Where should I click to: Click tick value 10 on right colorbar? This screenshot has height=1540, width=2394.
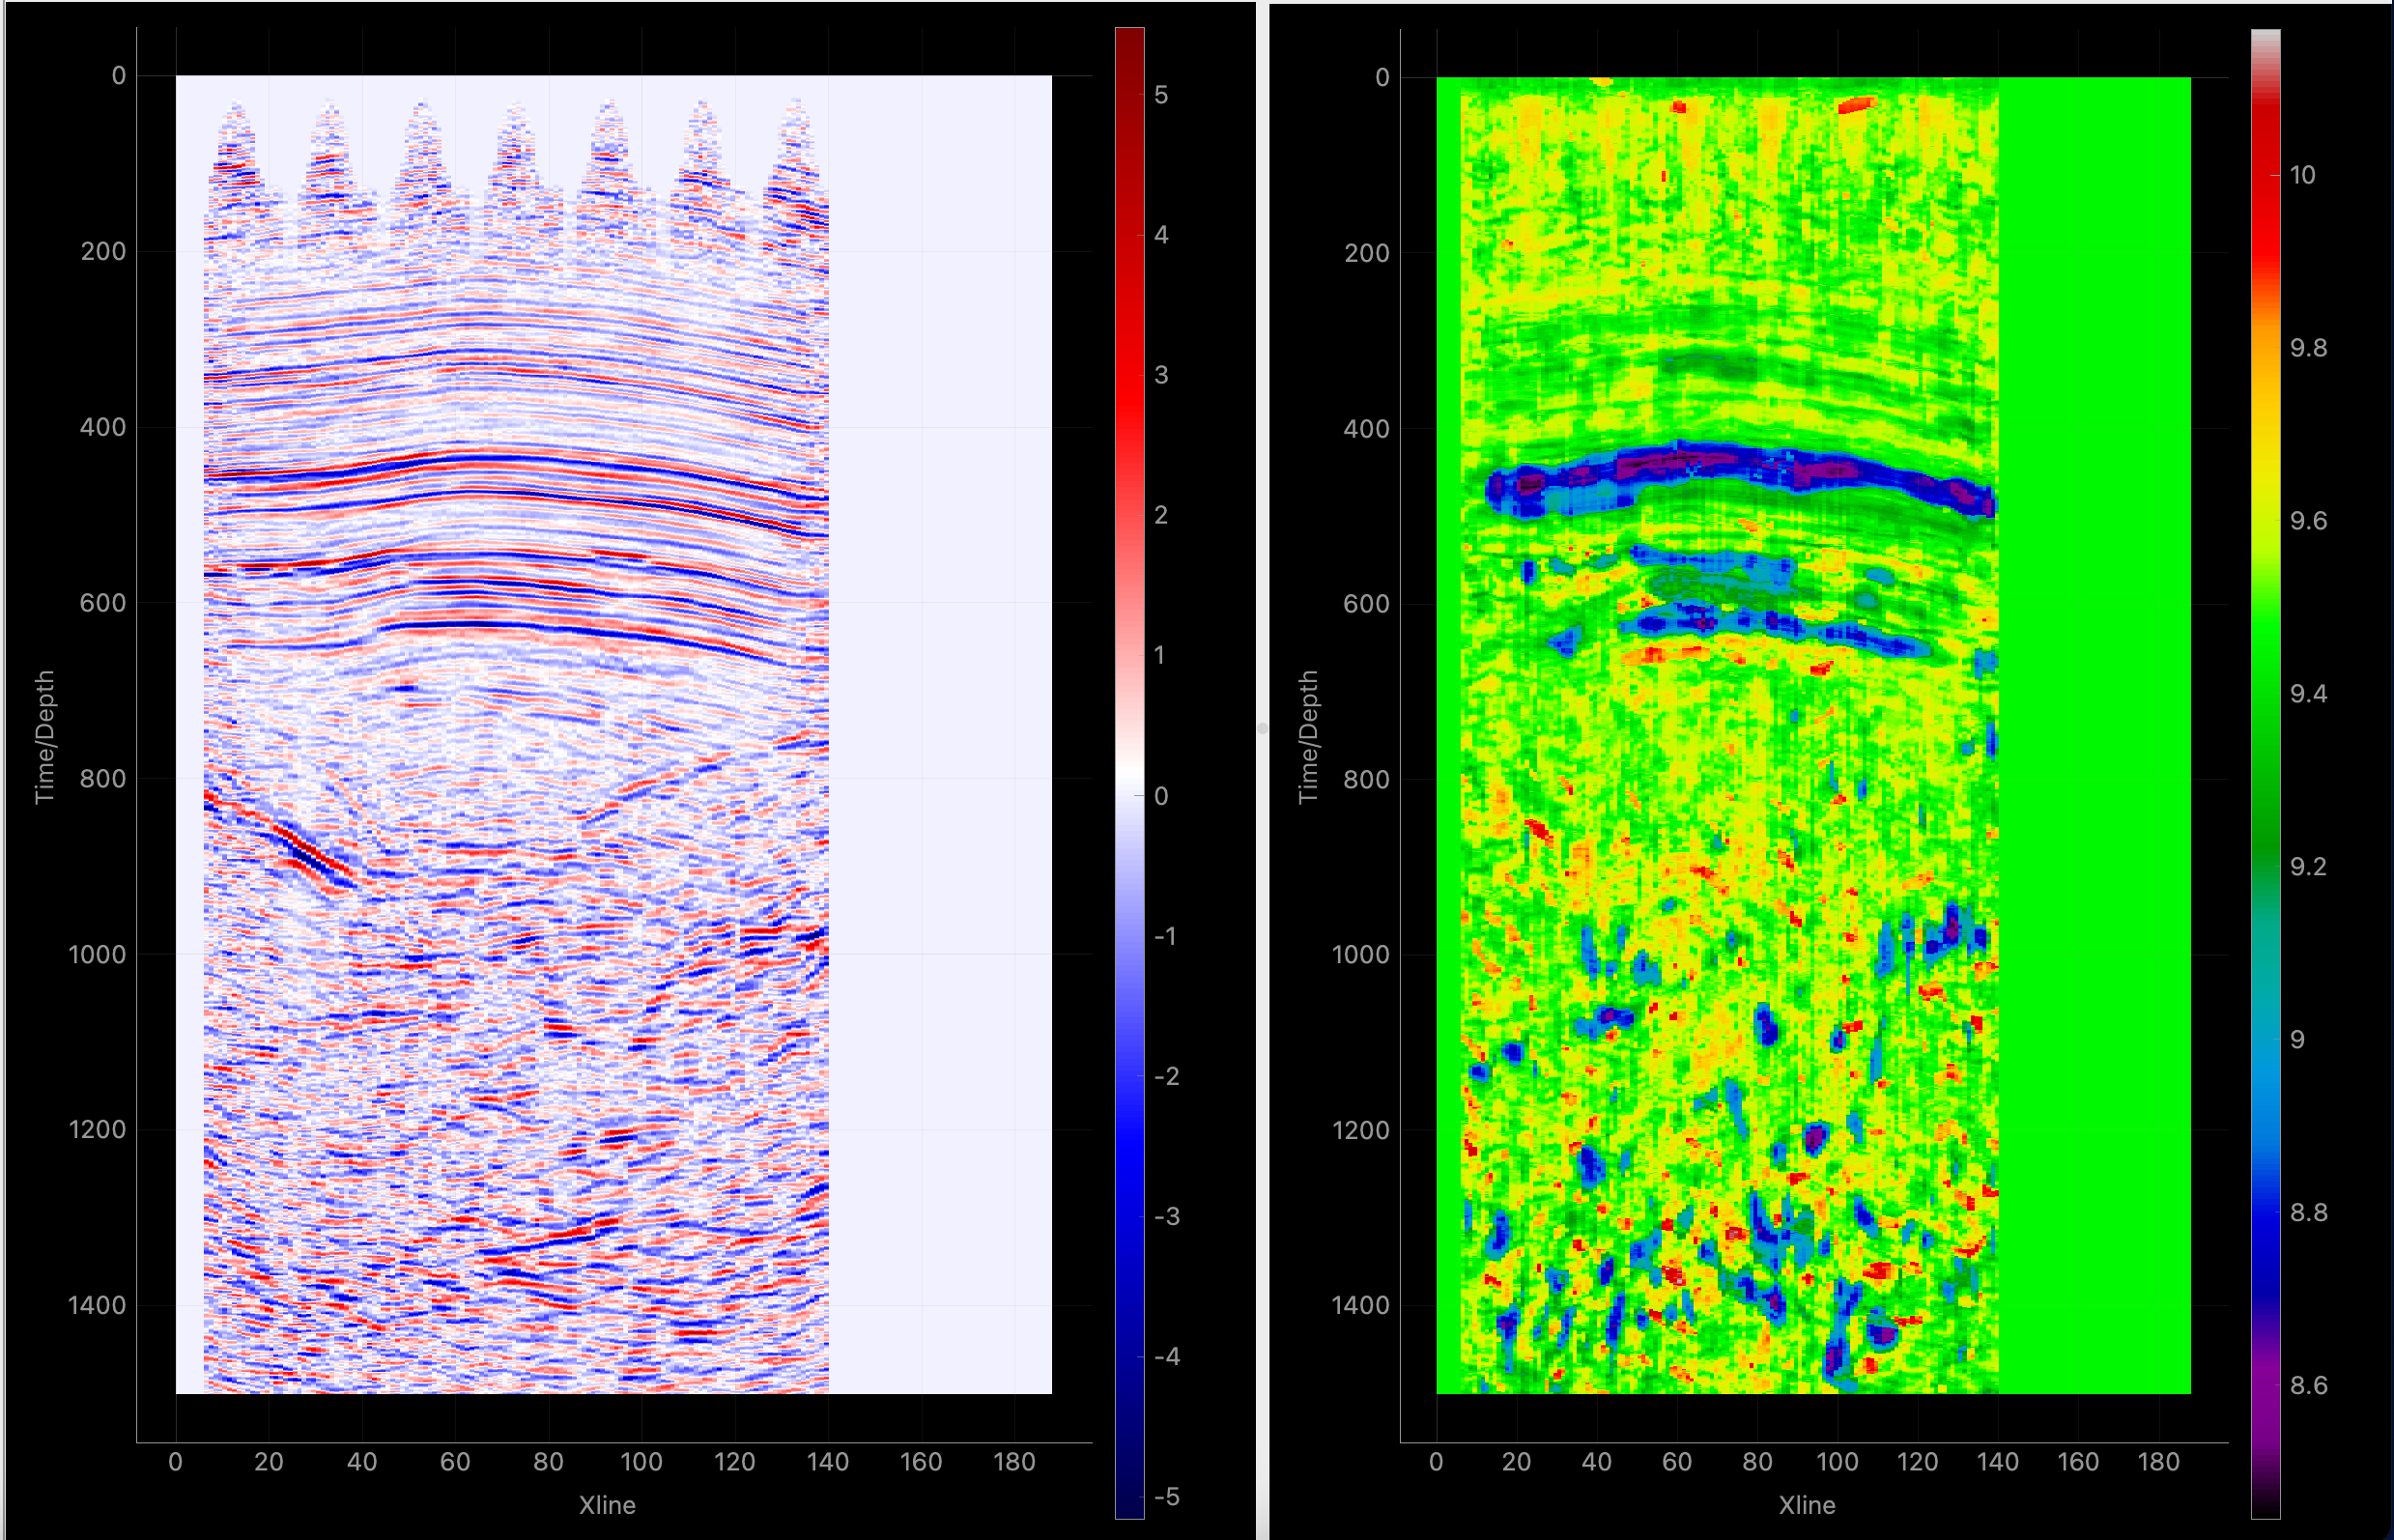tap(2302, 175)
